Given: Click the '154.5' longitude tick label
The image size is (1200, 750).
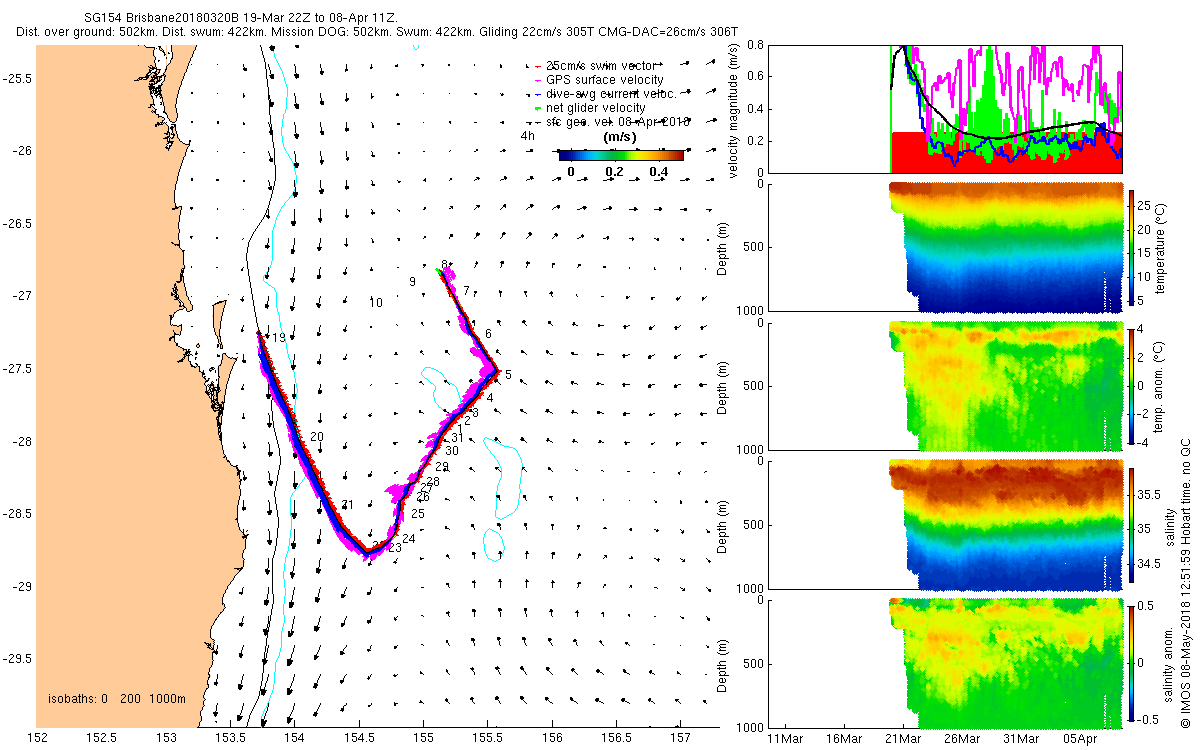Looking at the screenshot, I should tap(359, 738).
